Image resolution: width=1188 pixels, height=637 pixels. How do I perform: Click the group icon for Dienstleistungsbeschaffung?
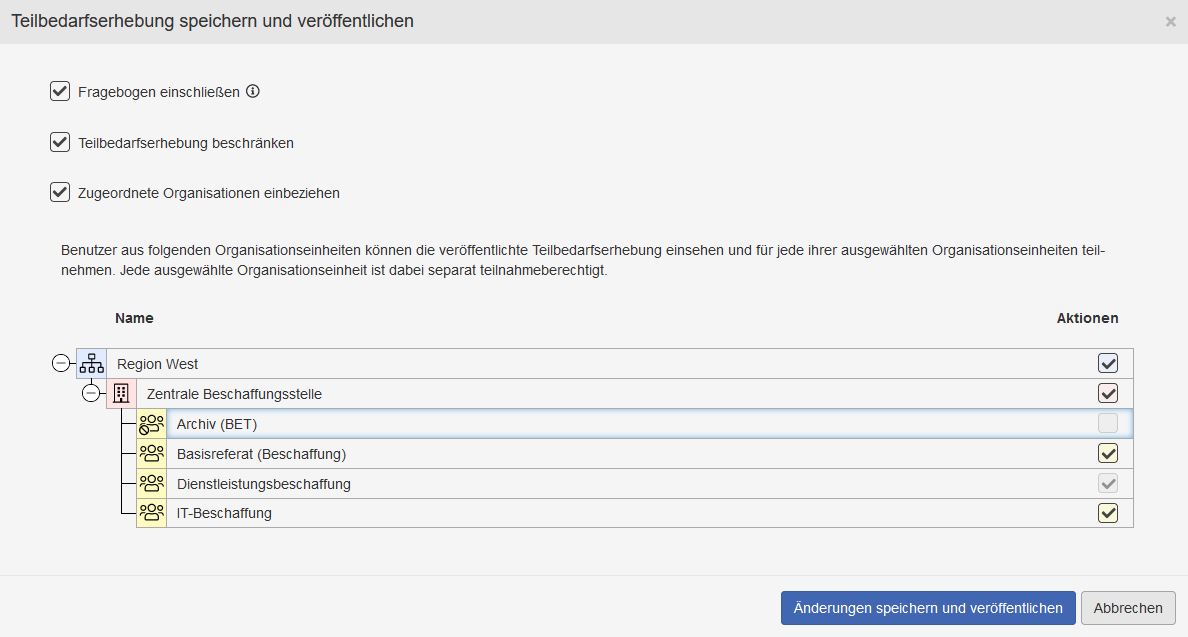(151, 483)
